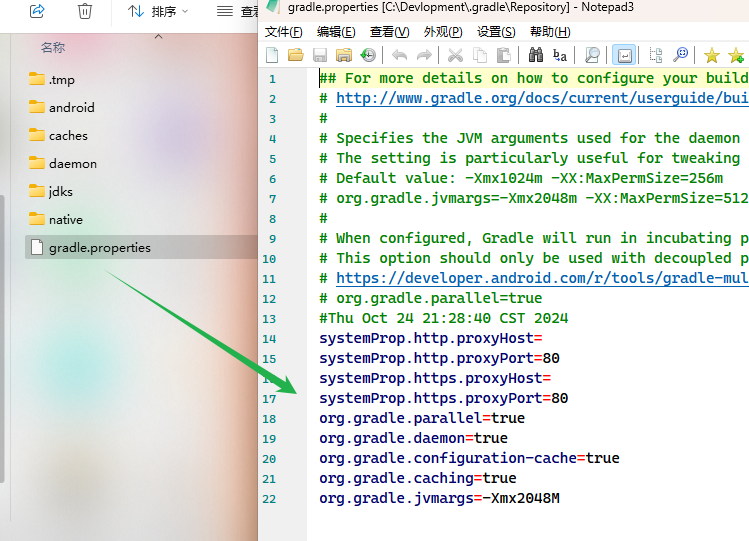Click the yellow favorites star icon
This screenshot has width=749, height=541.
click(711, 55)
